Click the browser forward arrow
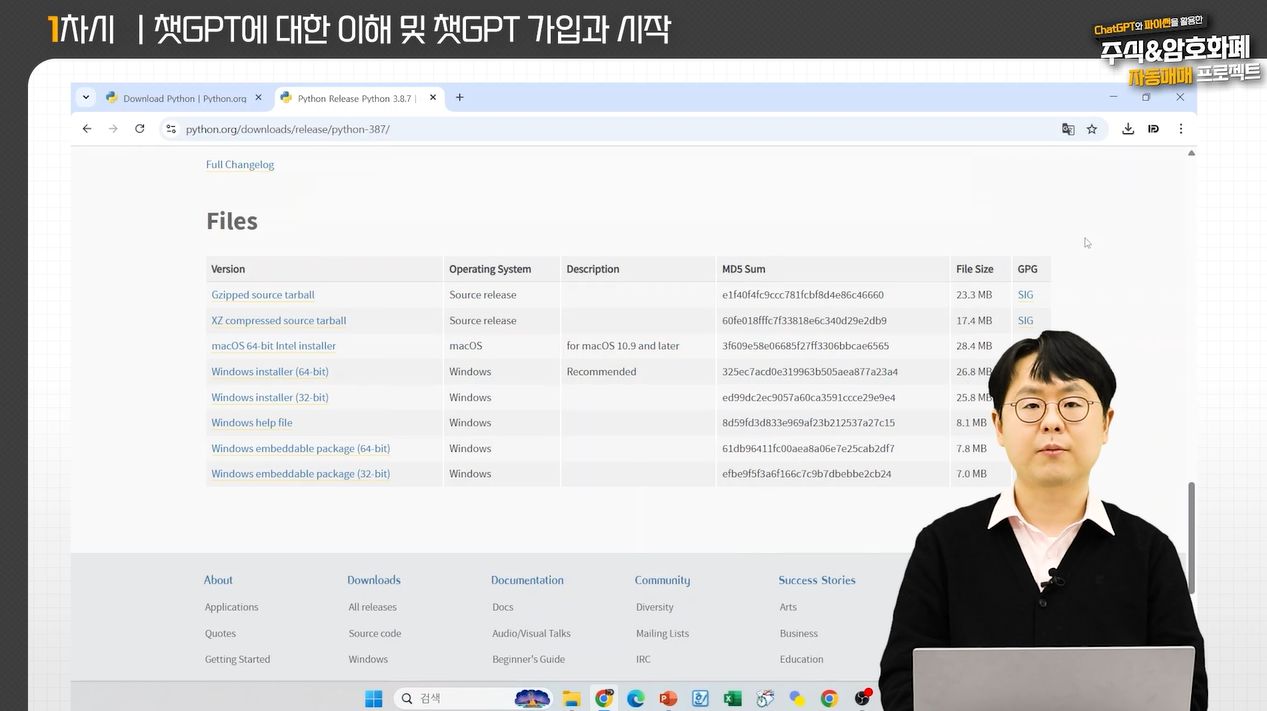 [x=113, y=129]
